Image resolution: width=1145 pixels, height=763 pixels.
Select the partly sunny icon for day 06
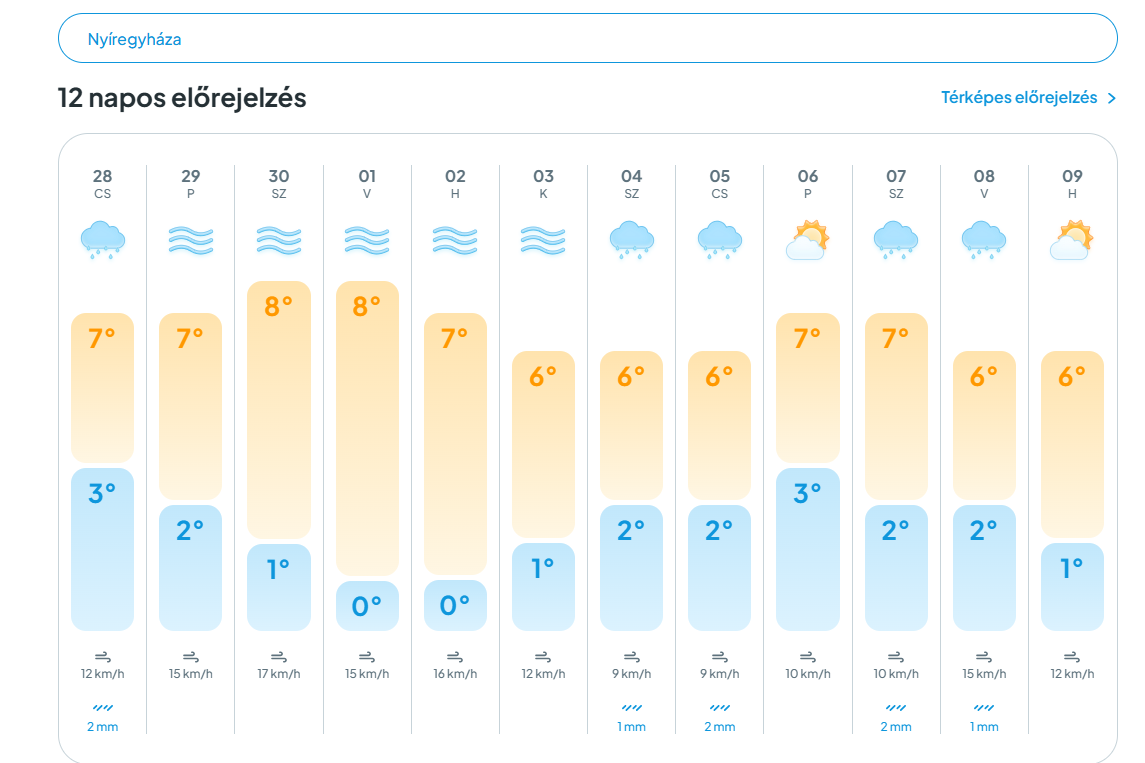point(808,240)
